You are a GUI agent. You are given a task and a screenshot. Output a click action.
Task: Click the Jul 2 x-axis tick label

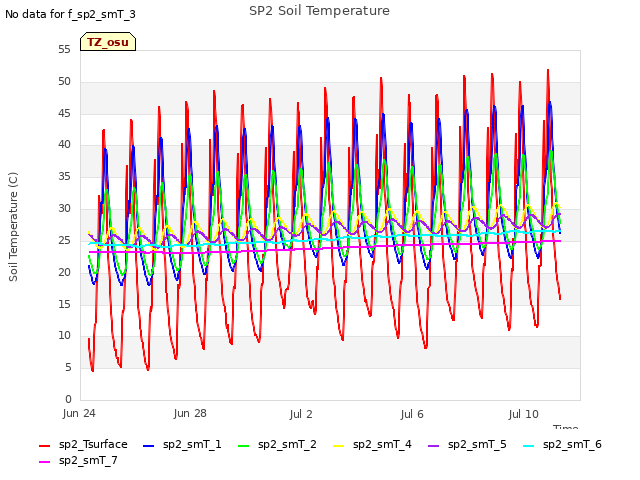[x=301, y=414]
